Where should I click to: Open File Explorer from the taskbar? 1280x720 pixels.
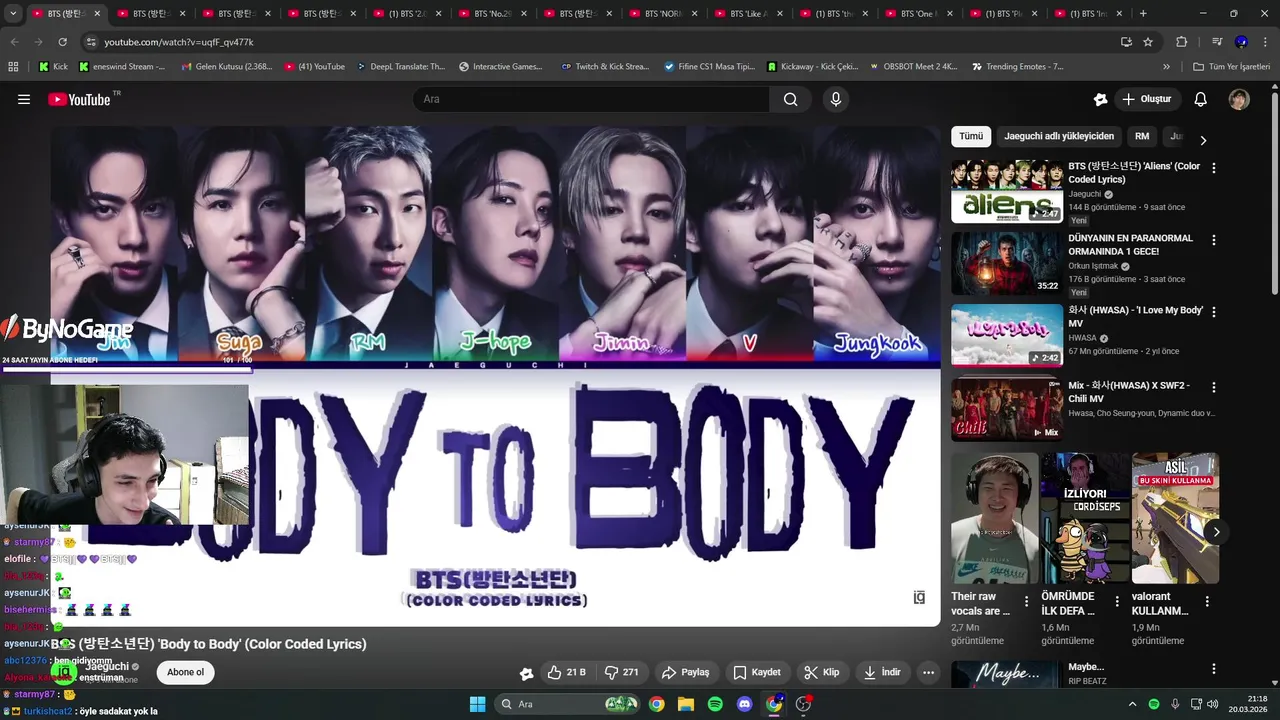(686, 704)
